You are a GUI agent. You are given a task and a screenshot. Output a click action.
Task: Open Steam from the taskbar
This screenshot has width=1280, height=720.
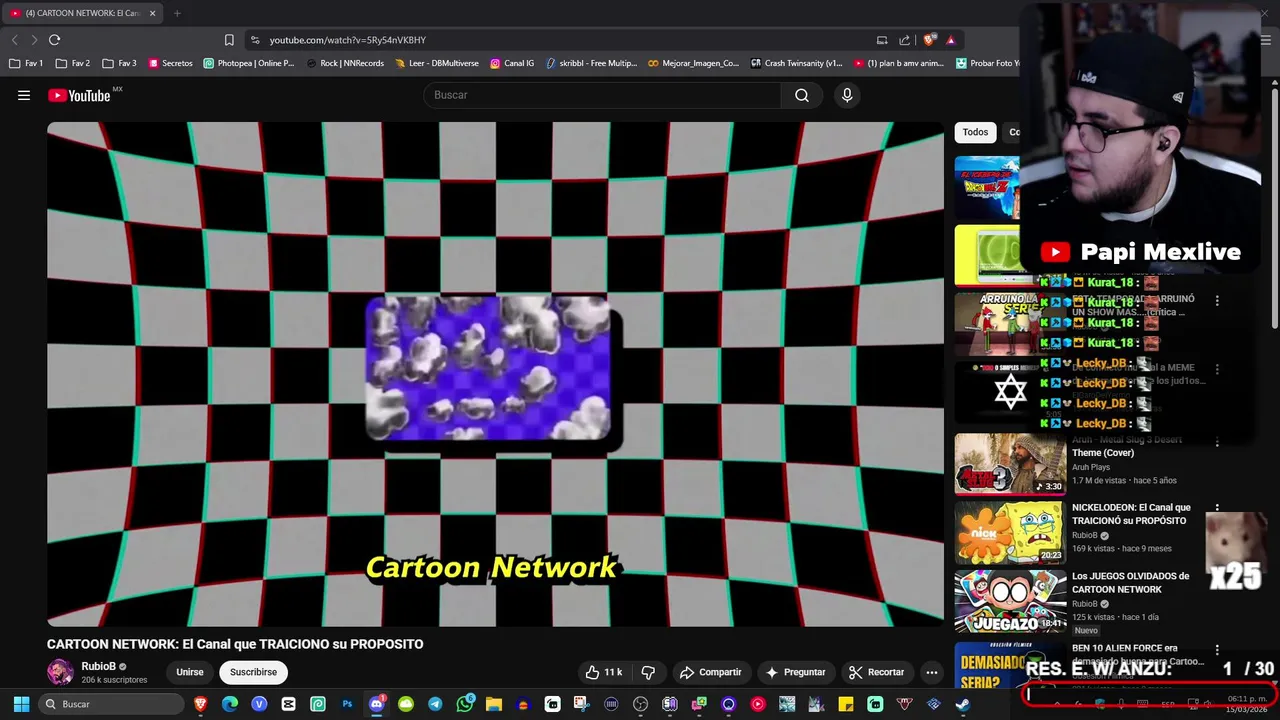tap(962, 704)
